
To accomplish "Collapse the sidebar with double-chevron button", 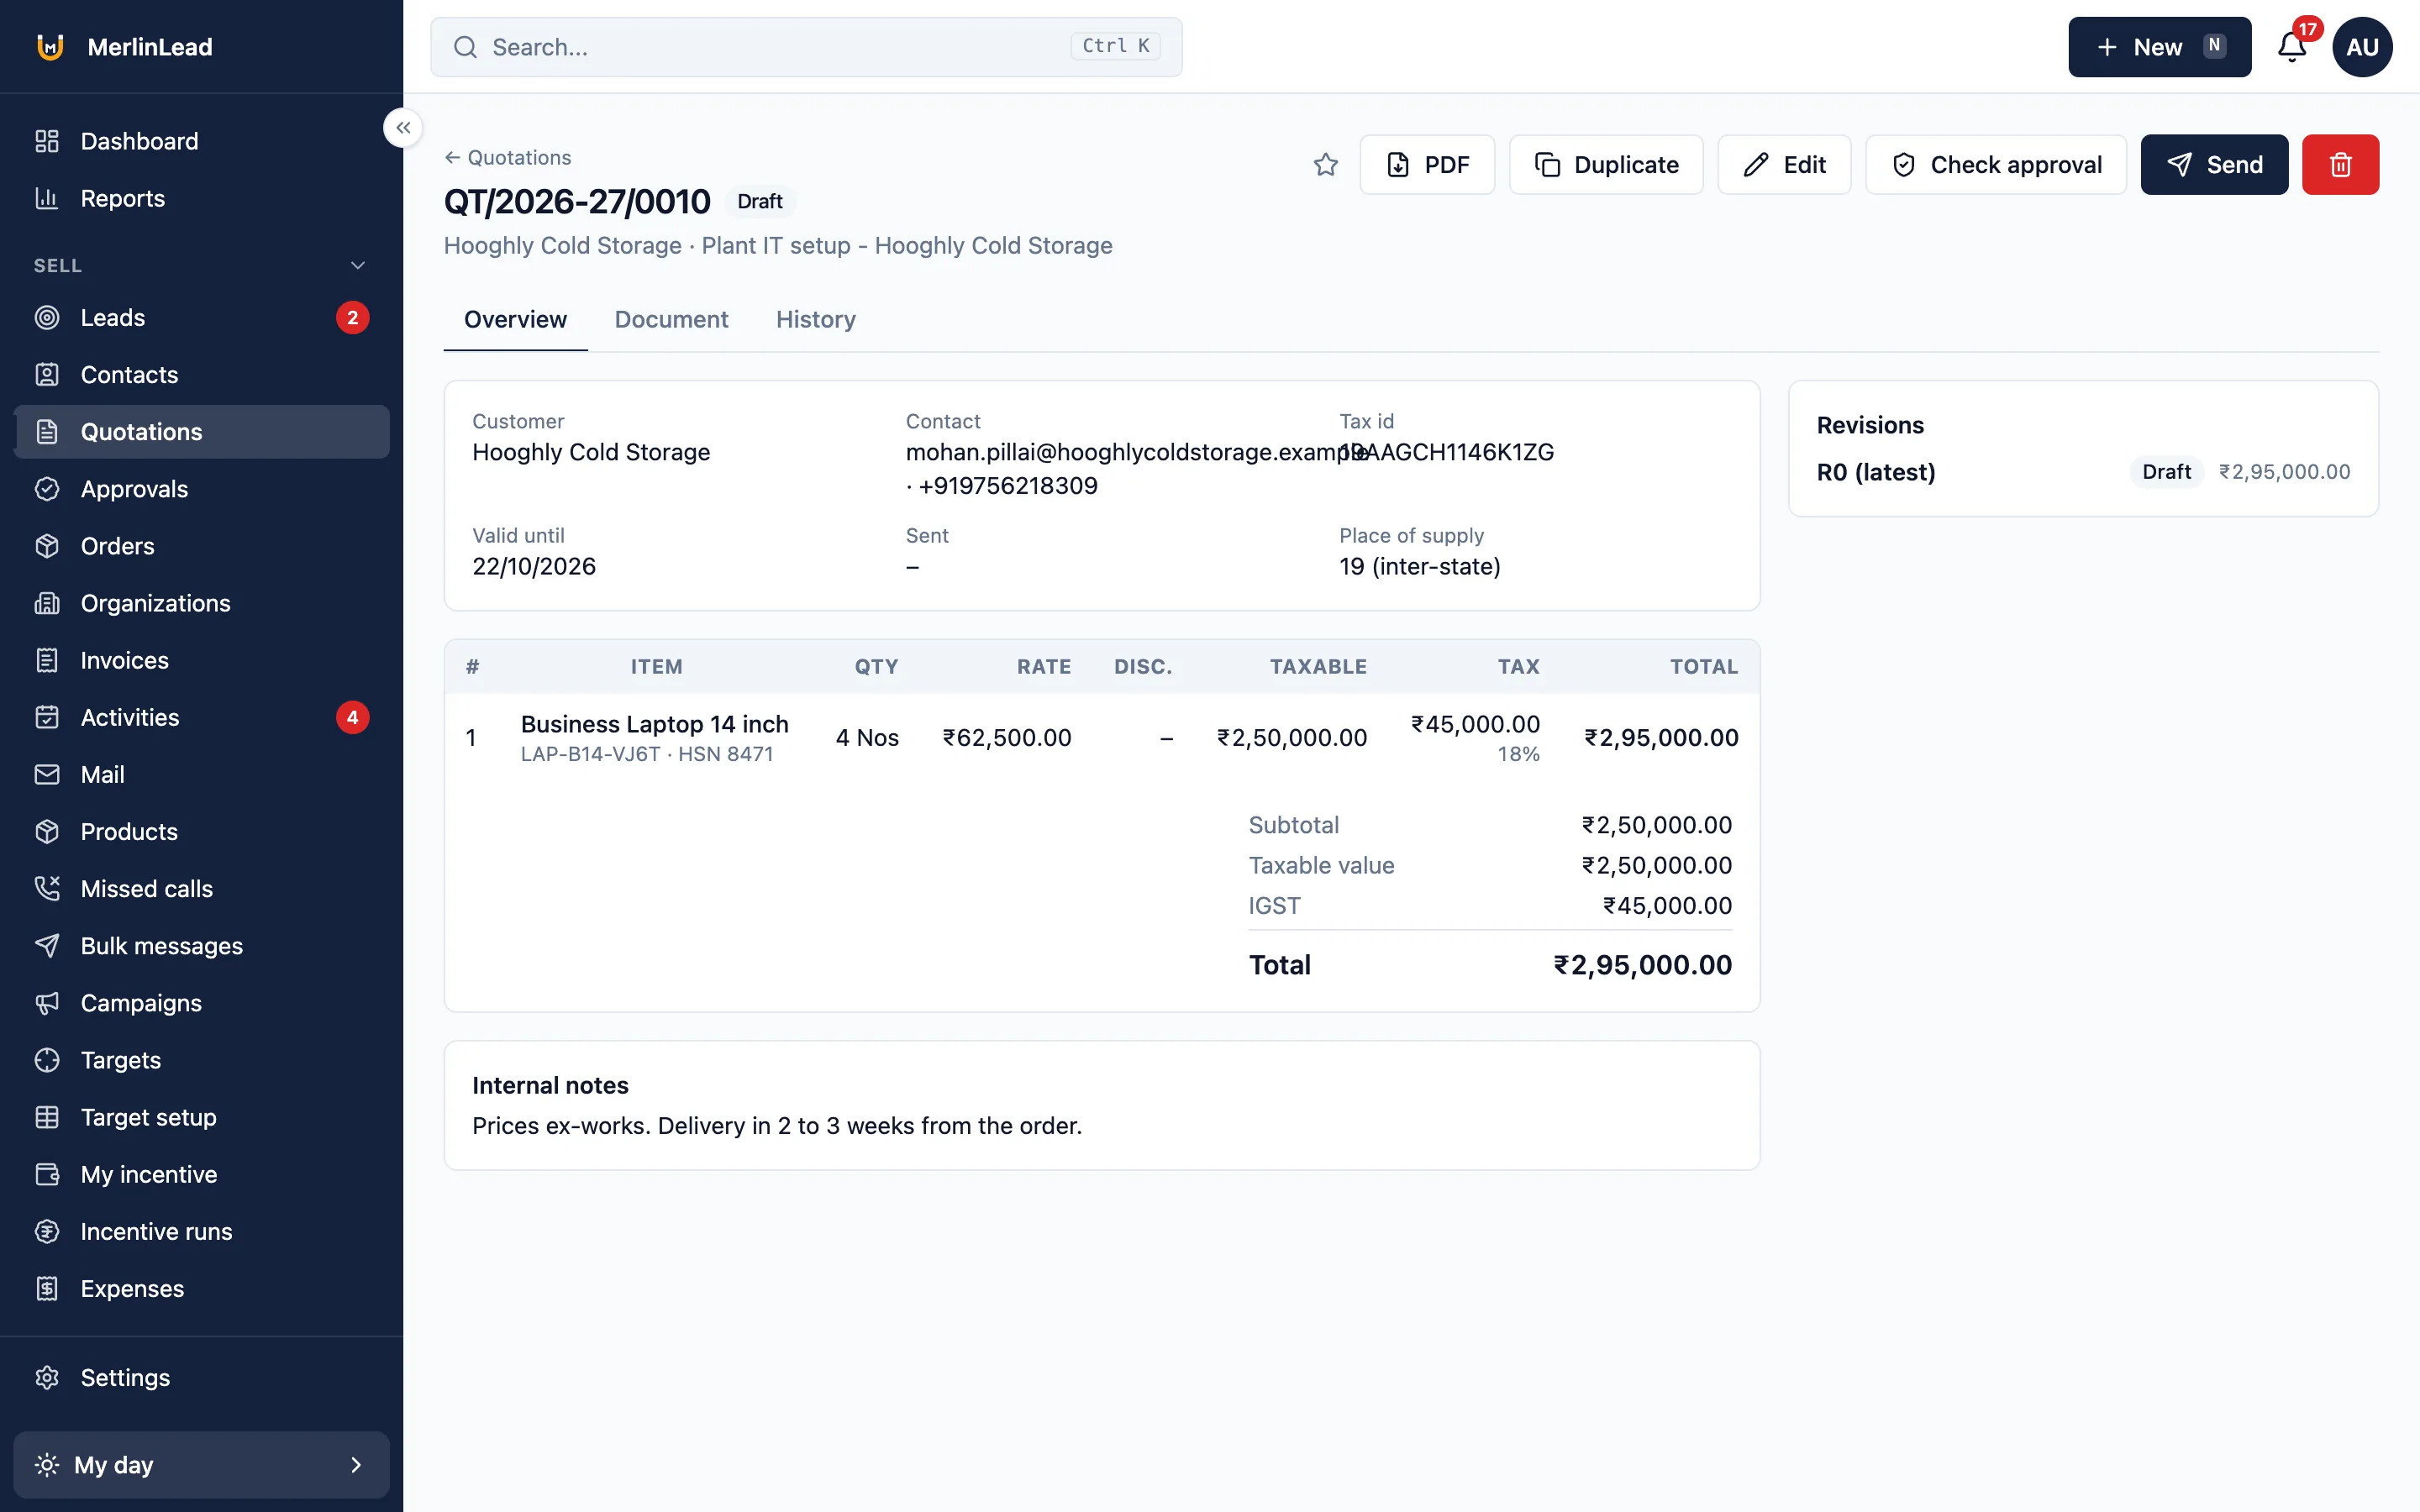I will tap(403, 128).
